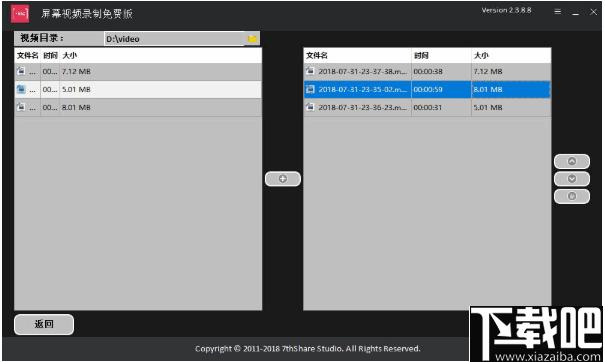The image size is (605, 362).
Task: Open the hamburger menu in title bar
Action: click(x=557, y=12)
